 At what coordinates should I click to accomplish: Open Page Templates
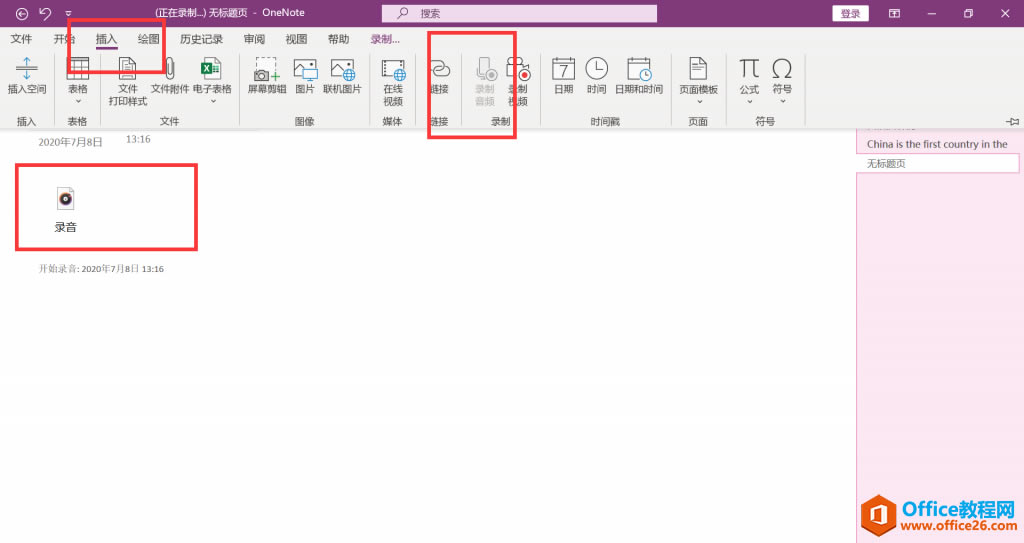click(698, 69)
